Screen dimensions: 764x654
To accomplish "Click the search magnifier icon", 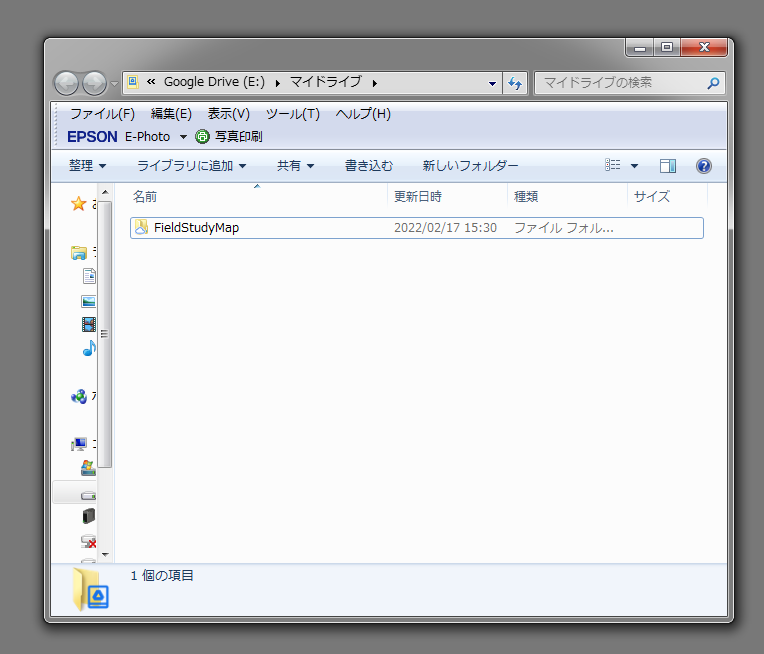I will pyautogui.click(x=713, y=83).
